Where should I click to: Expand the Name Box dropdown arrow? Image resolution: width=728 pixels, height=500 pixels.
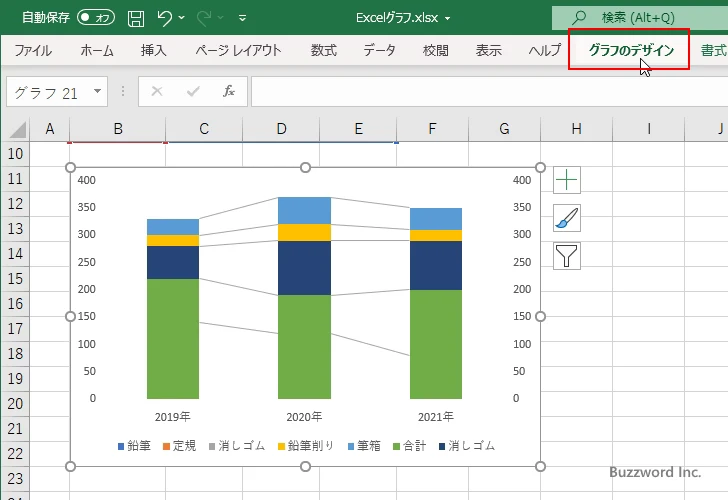pyautogui.click(x=98, y=91)
